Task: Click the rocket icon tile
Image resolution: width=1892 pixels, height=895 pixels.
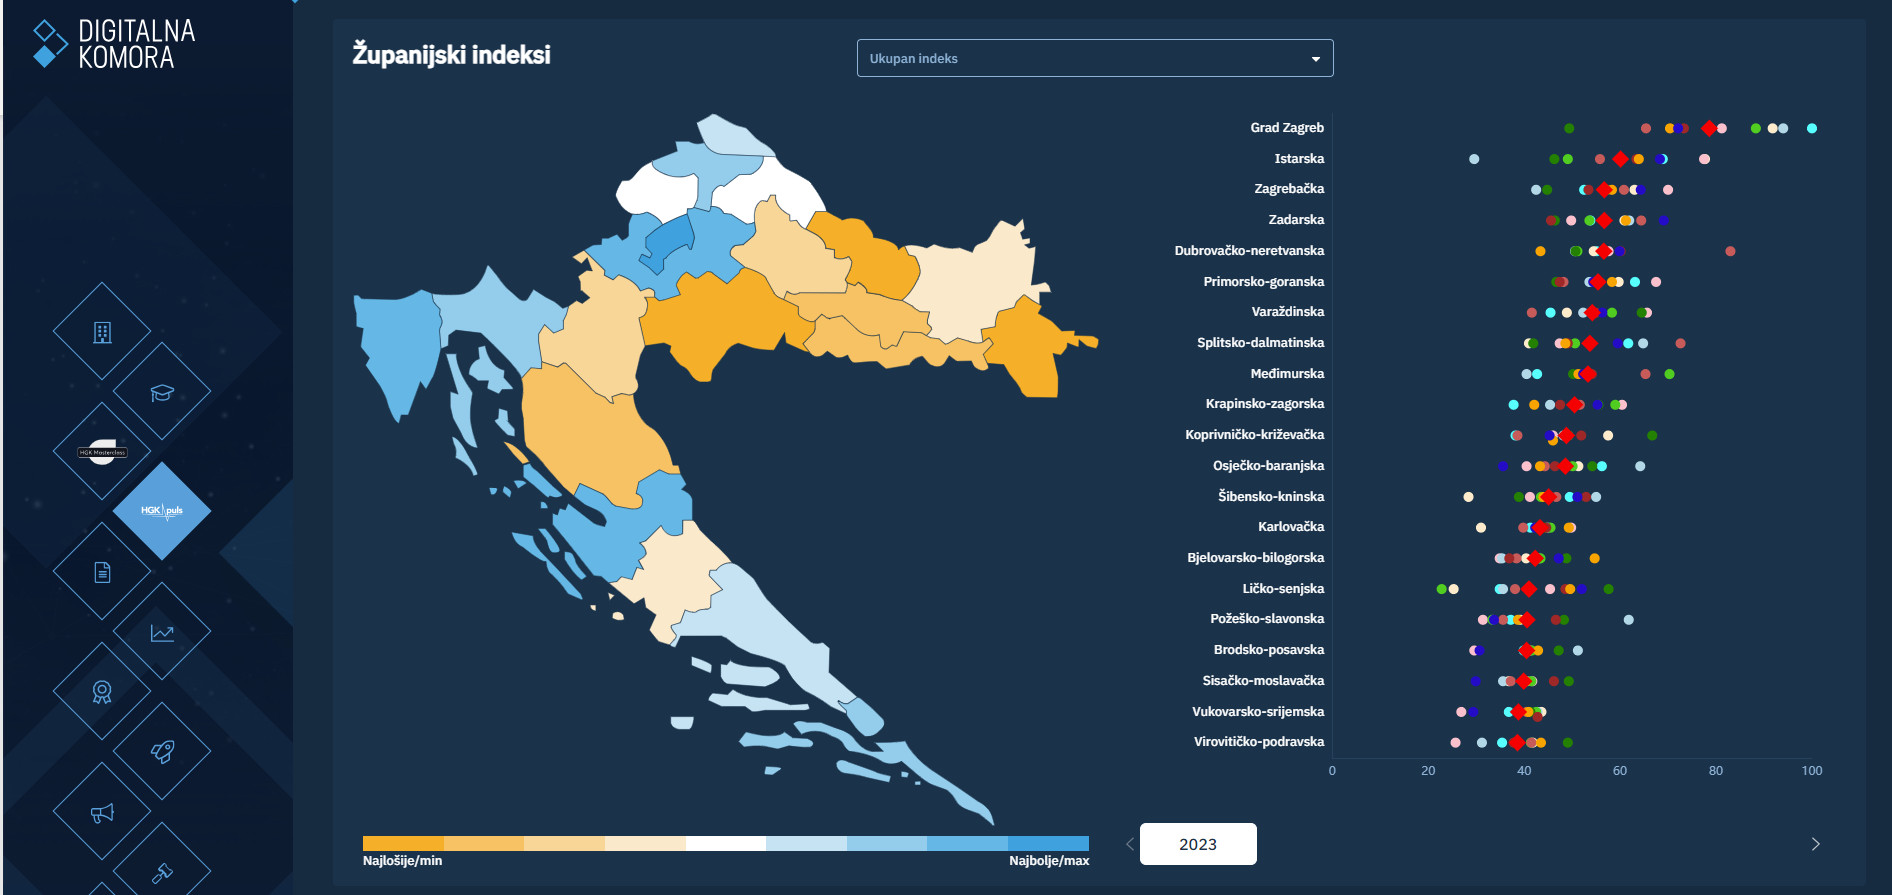Action: coord(162,752)
